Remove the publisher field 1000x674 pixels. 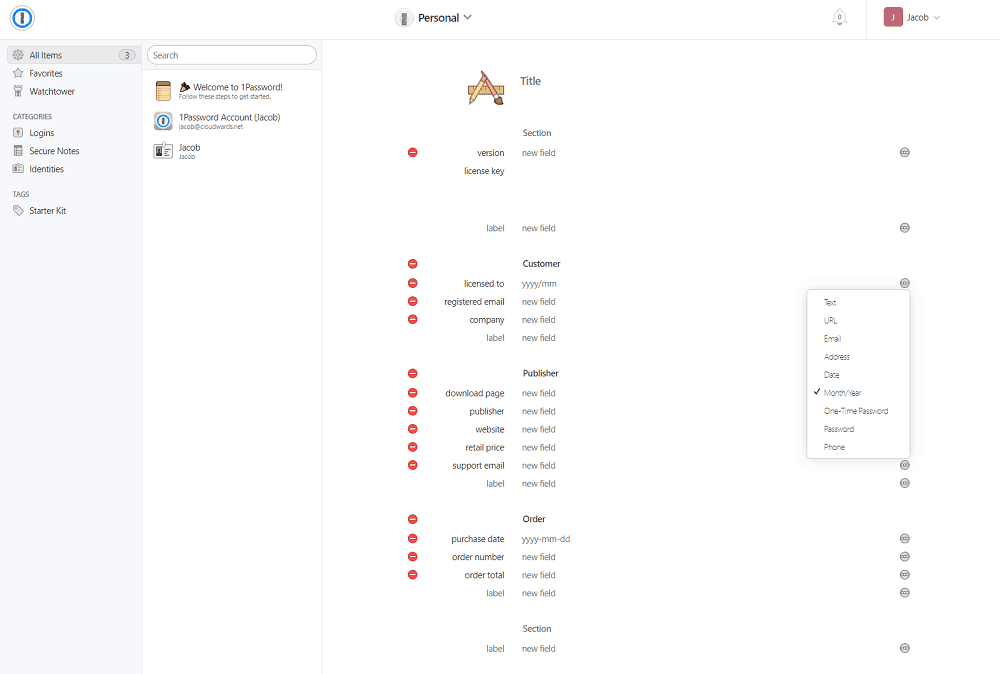[413, 411]
